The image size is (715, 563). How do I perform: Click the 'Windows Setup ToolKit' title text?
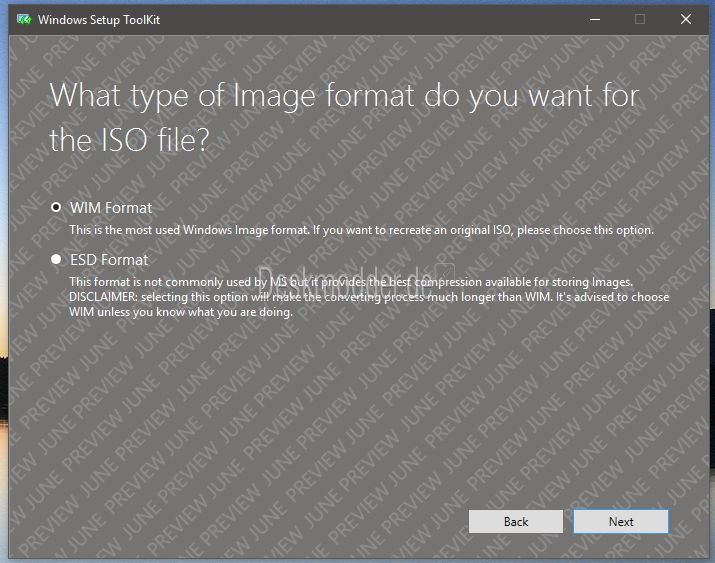[99, 20]
